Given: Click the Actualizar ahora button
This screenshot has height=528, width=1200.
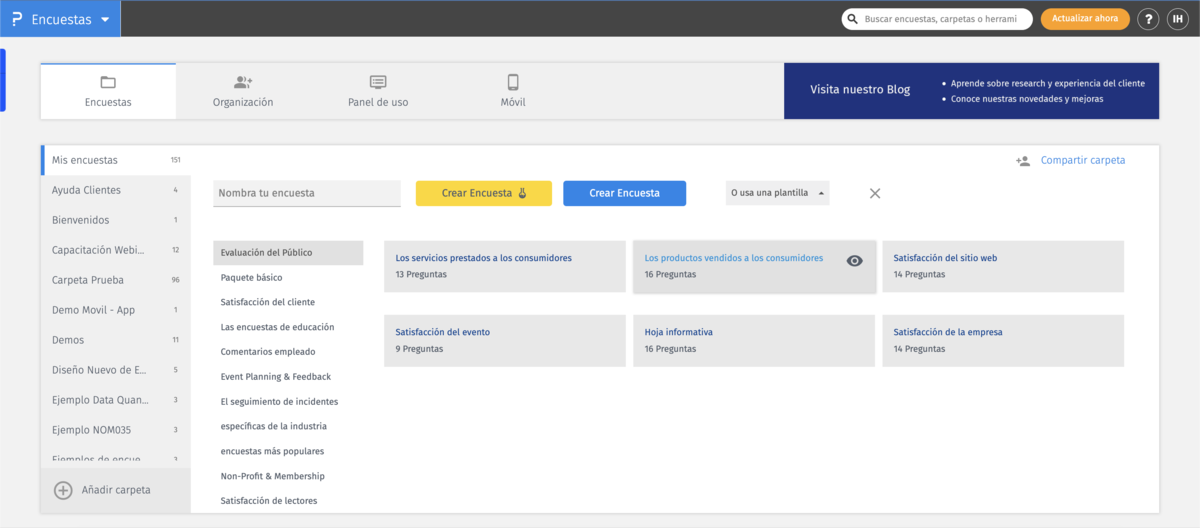Looking at the screenshot, I should (1085, 19).
